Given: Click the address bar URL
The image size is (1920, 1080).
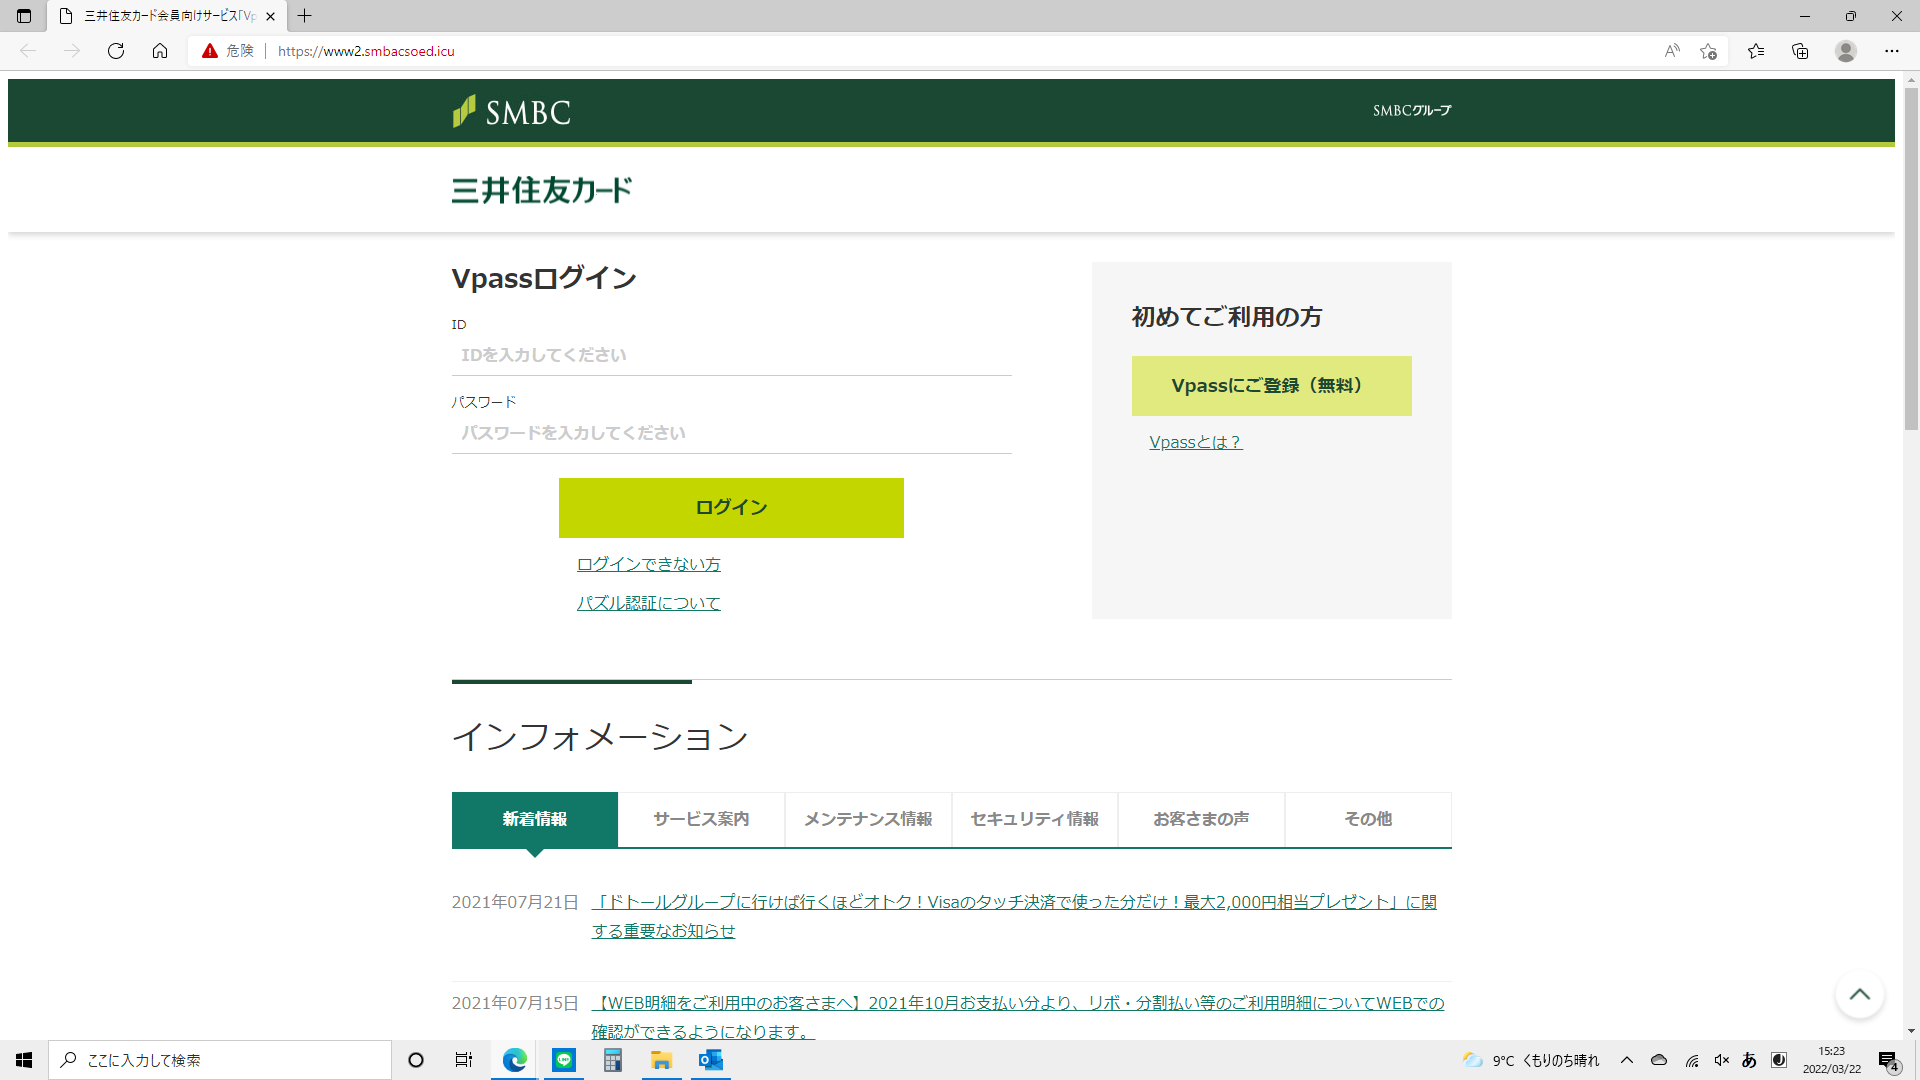Looking at the screenshot, I should [x=366, y=51].
